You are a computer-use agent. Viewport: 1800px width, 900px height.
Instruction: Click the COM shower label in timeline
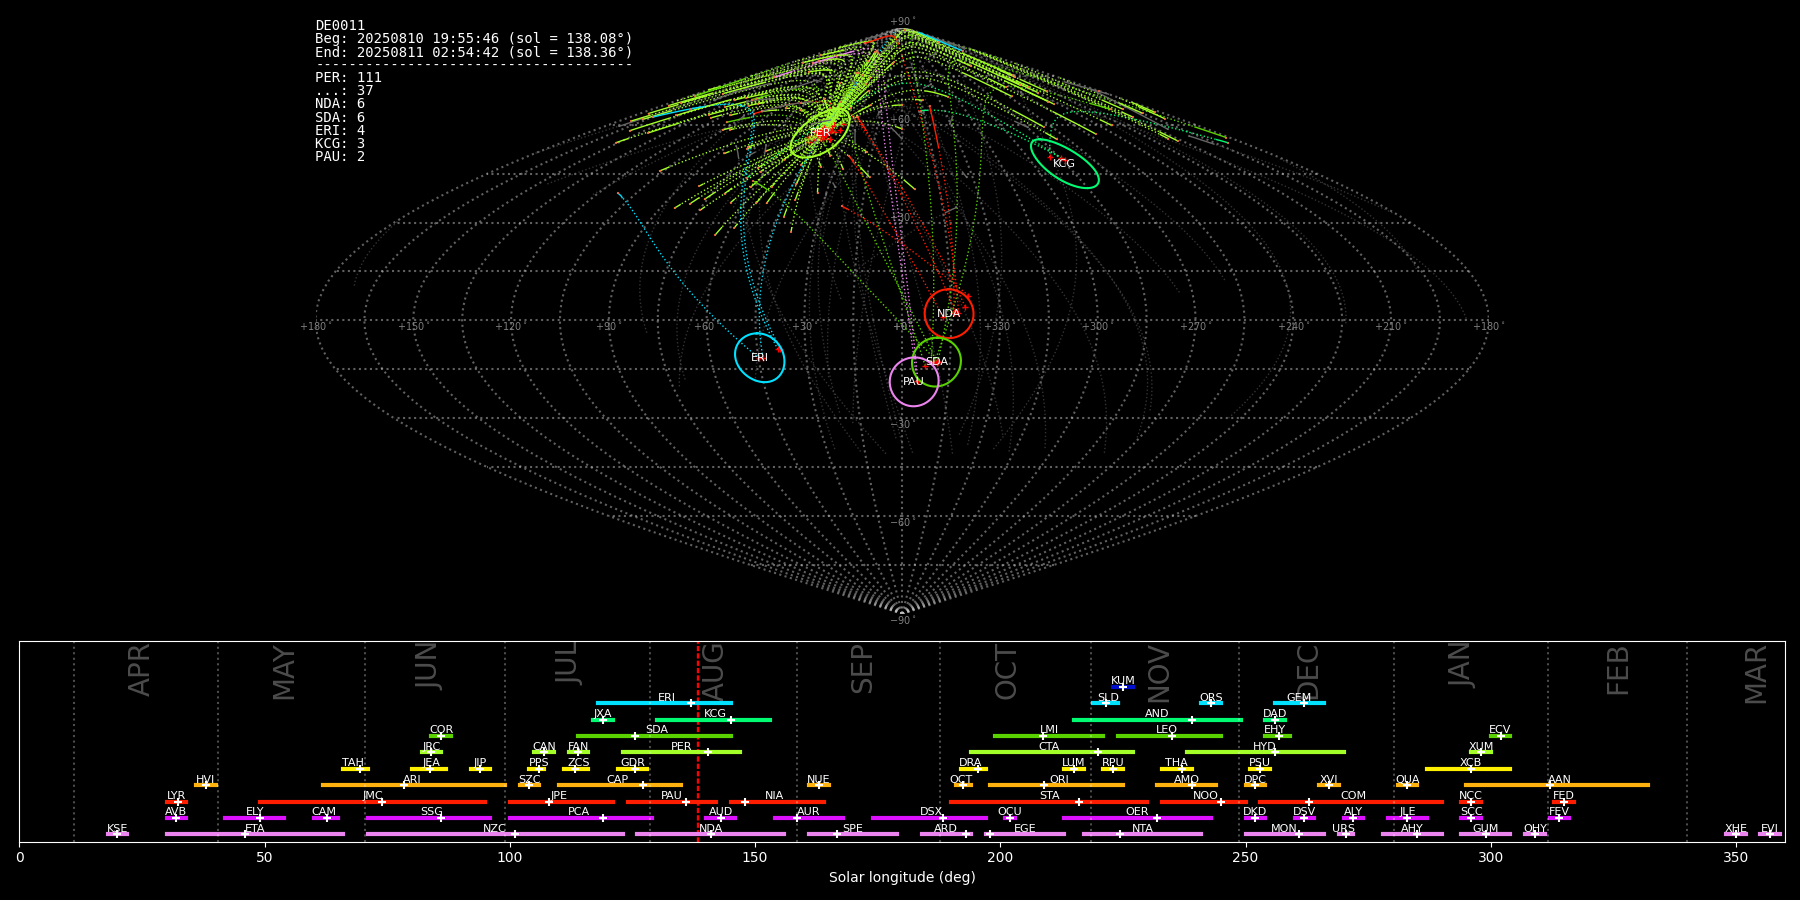[1353, 796]
